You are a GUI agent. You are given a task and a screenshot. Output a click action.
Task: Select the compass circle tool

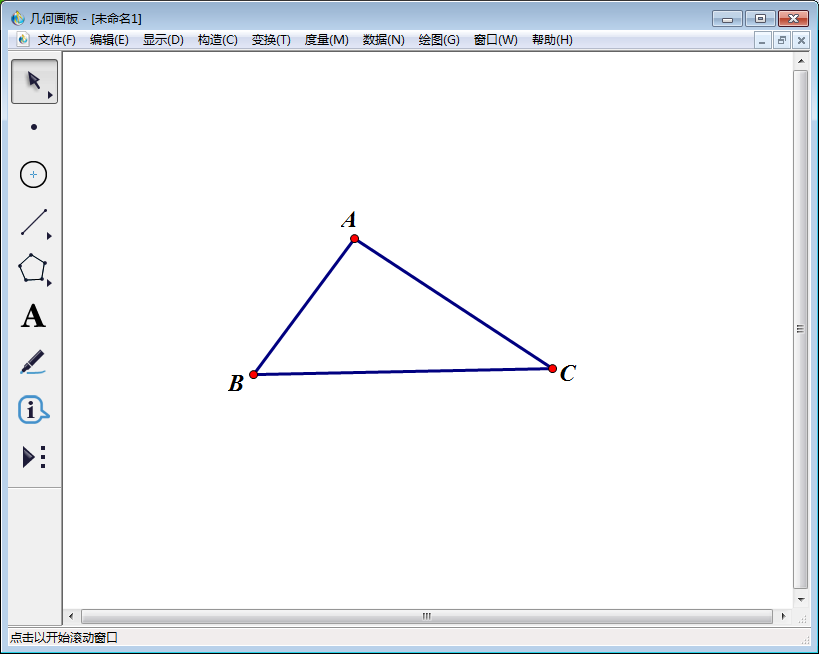(x=33, y=174)
